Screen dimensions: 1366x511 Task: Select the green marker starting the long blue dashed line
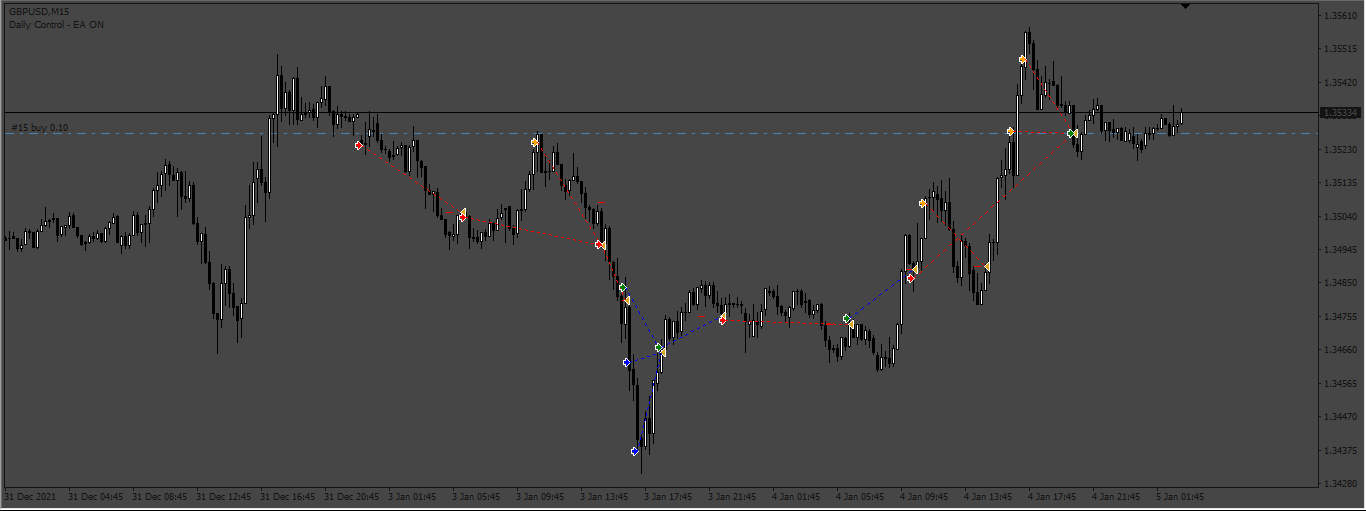coord(846,319)
